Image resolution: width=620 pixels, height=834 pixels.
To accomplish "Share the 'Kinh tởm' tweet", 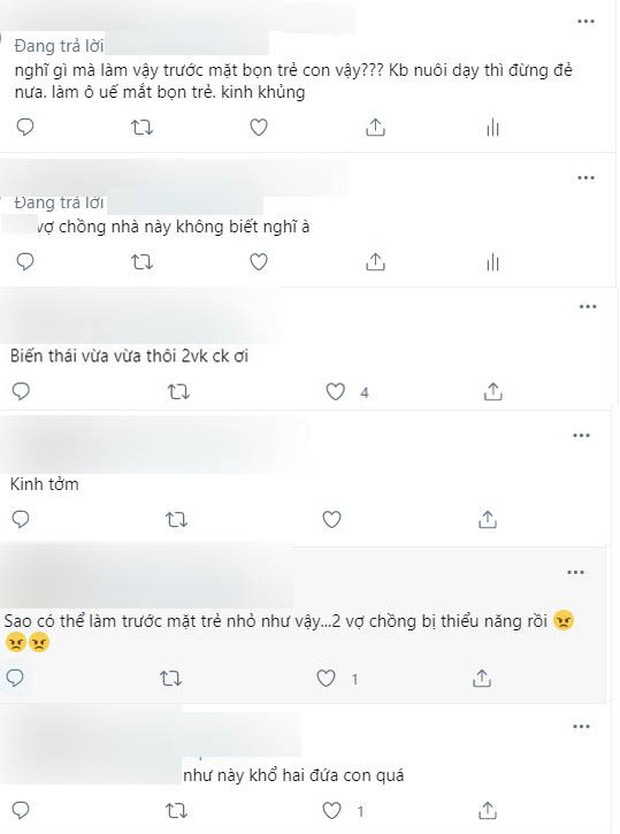I will click(x=488, y=519).
